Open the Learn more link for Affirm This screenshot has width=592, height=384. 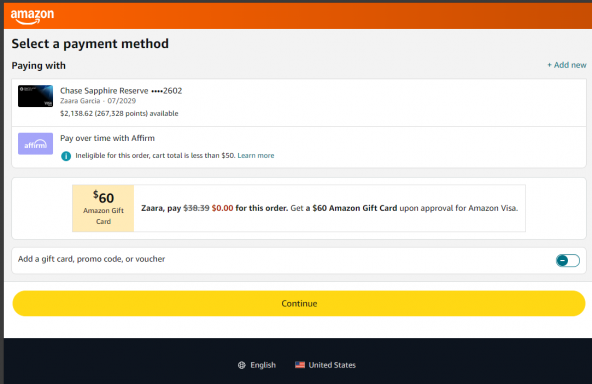[x=256, y=156]
